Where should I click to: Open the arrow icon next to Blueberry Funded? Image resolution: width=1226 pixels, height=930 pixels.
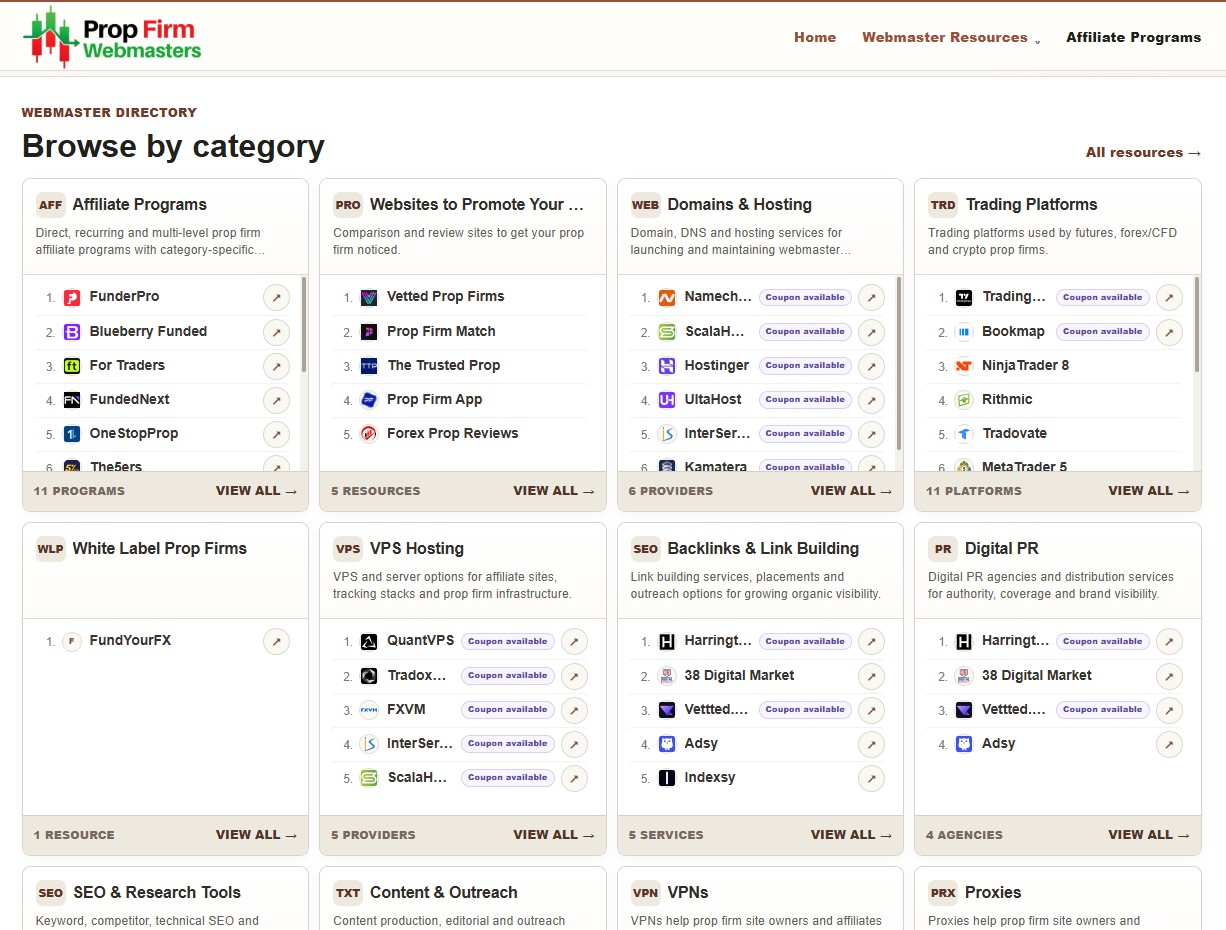276,331
